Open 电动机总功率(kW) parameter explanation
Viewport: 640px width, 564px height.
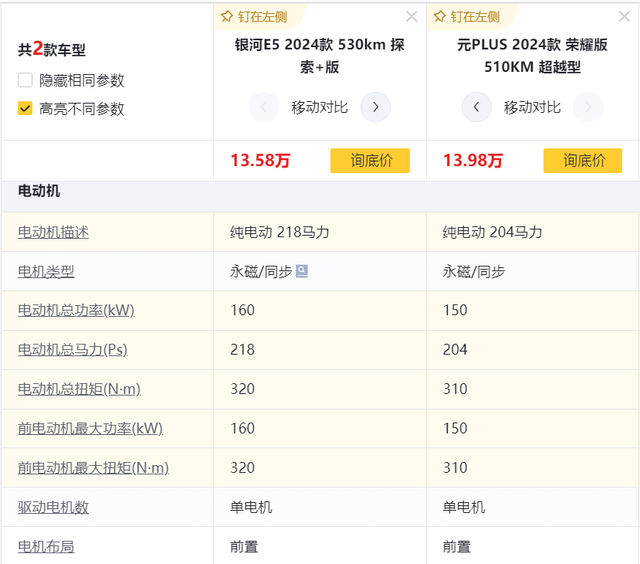pos(76,310)
